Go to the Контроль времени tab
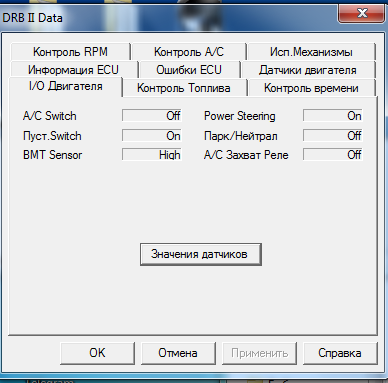The height and width of the screenshot is (383, 388). pos(311,88)
